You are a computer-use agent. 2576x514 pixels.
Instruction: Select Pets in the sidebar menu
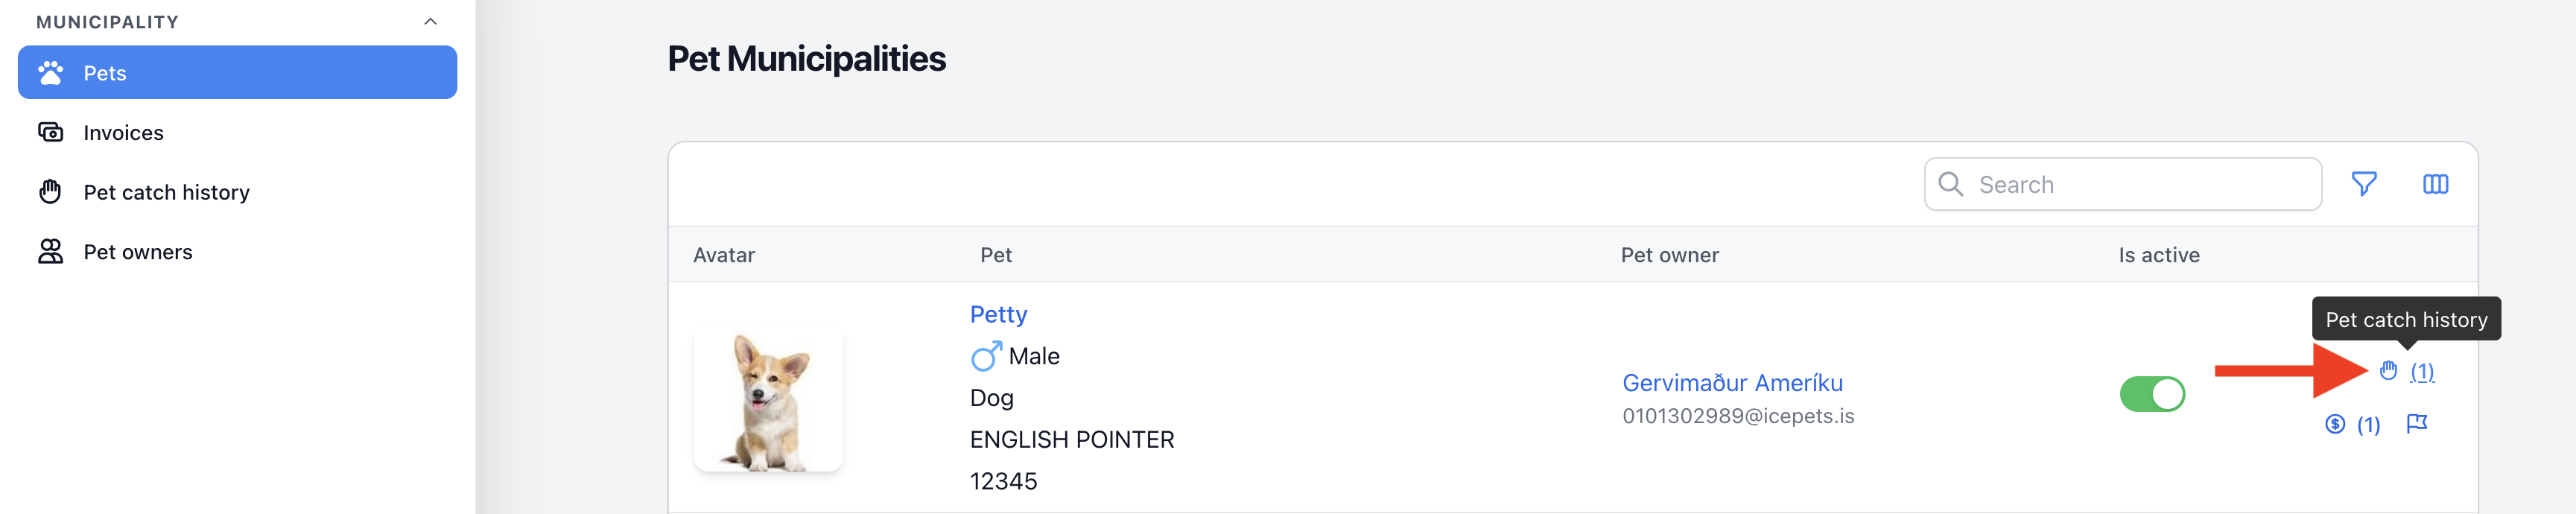pyautogui.click(x=237, y=72)
